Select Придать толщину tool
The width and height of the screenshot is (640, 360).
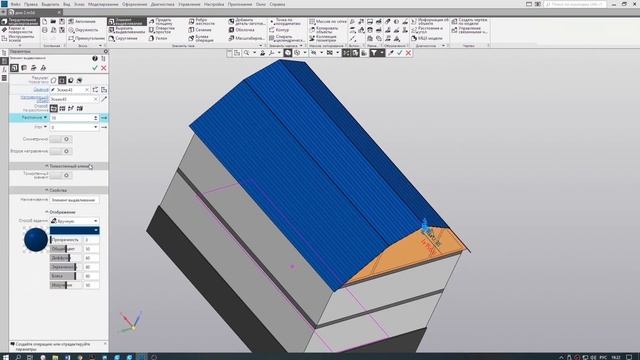[x=161, y=22]
